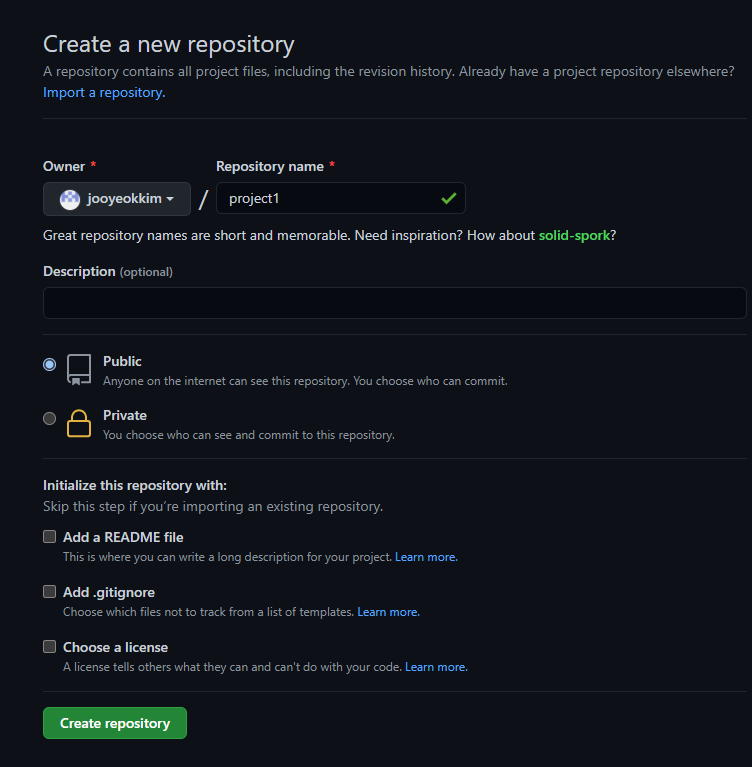
Task: Click the Private padlock icon
Action: [79, 424]
